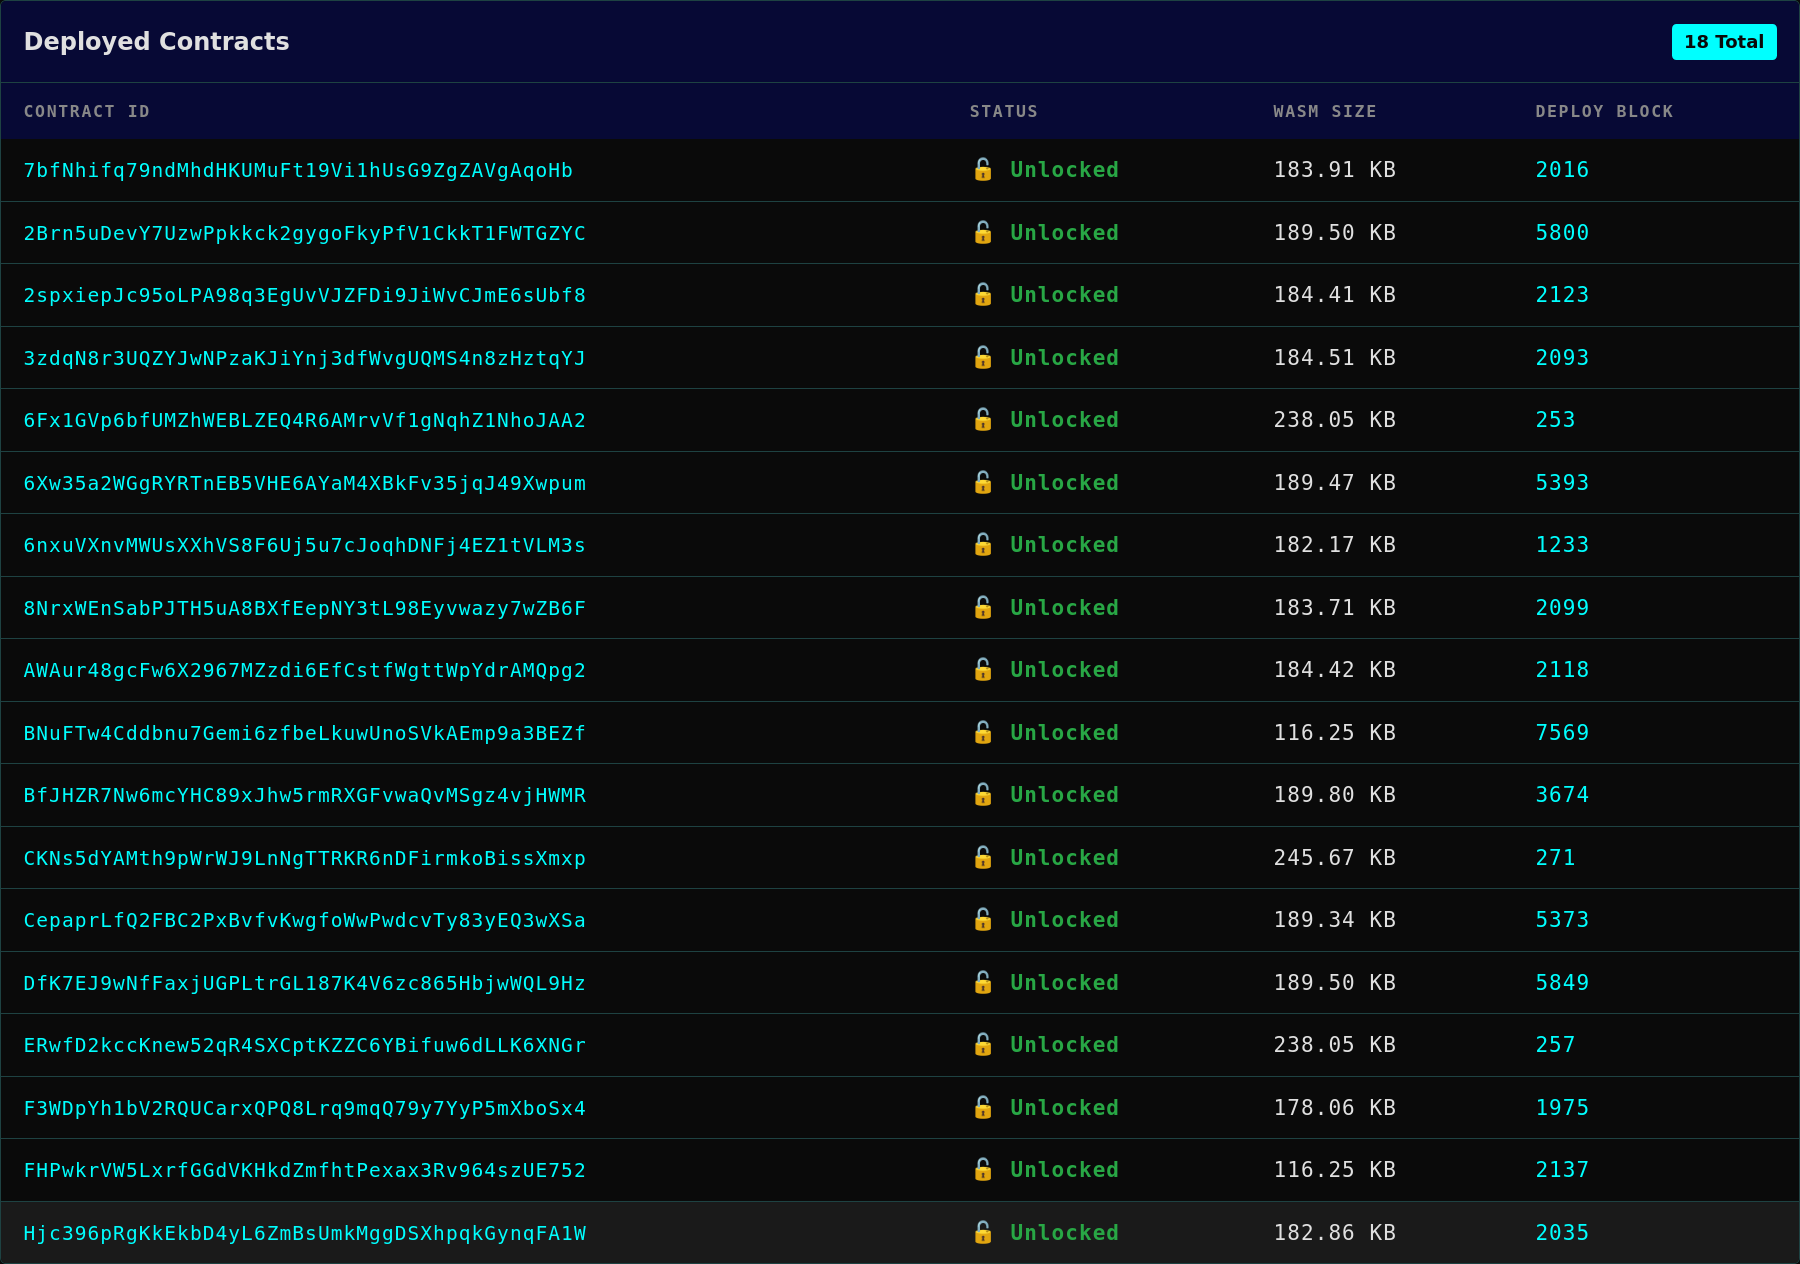
Task: Open contract 2Brn5uDevY7UzwPpkkck link
Action: (x=305, y=233)
